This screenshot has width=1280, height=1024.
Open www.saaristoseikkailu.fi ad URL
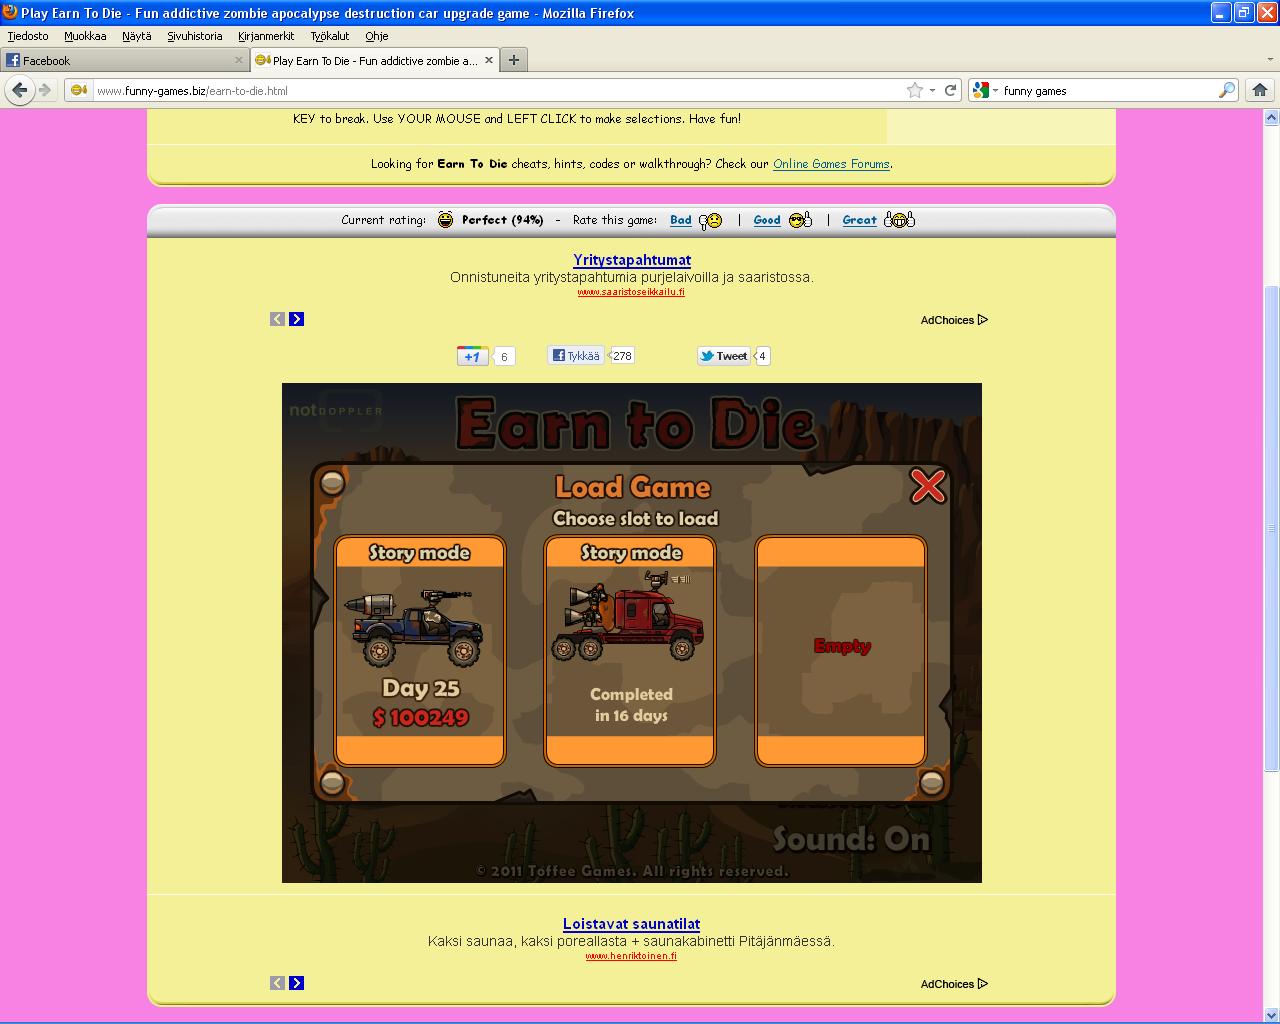tap(631, 292)
